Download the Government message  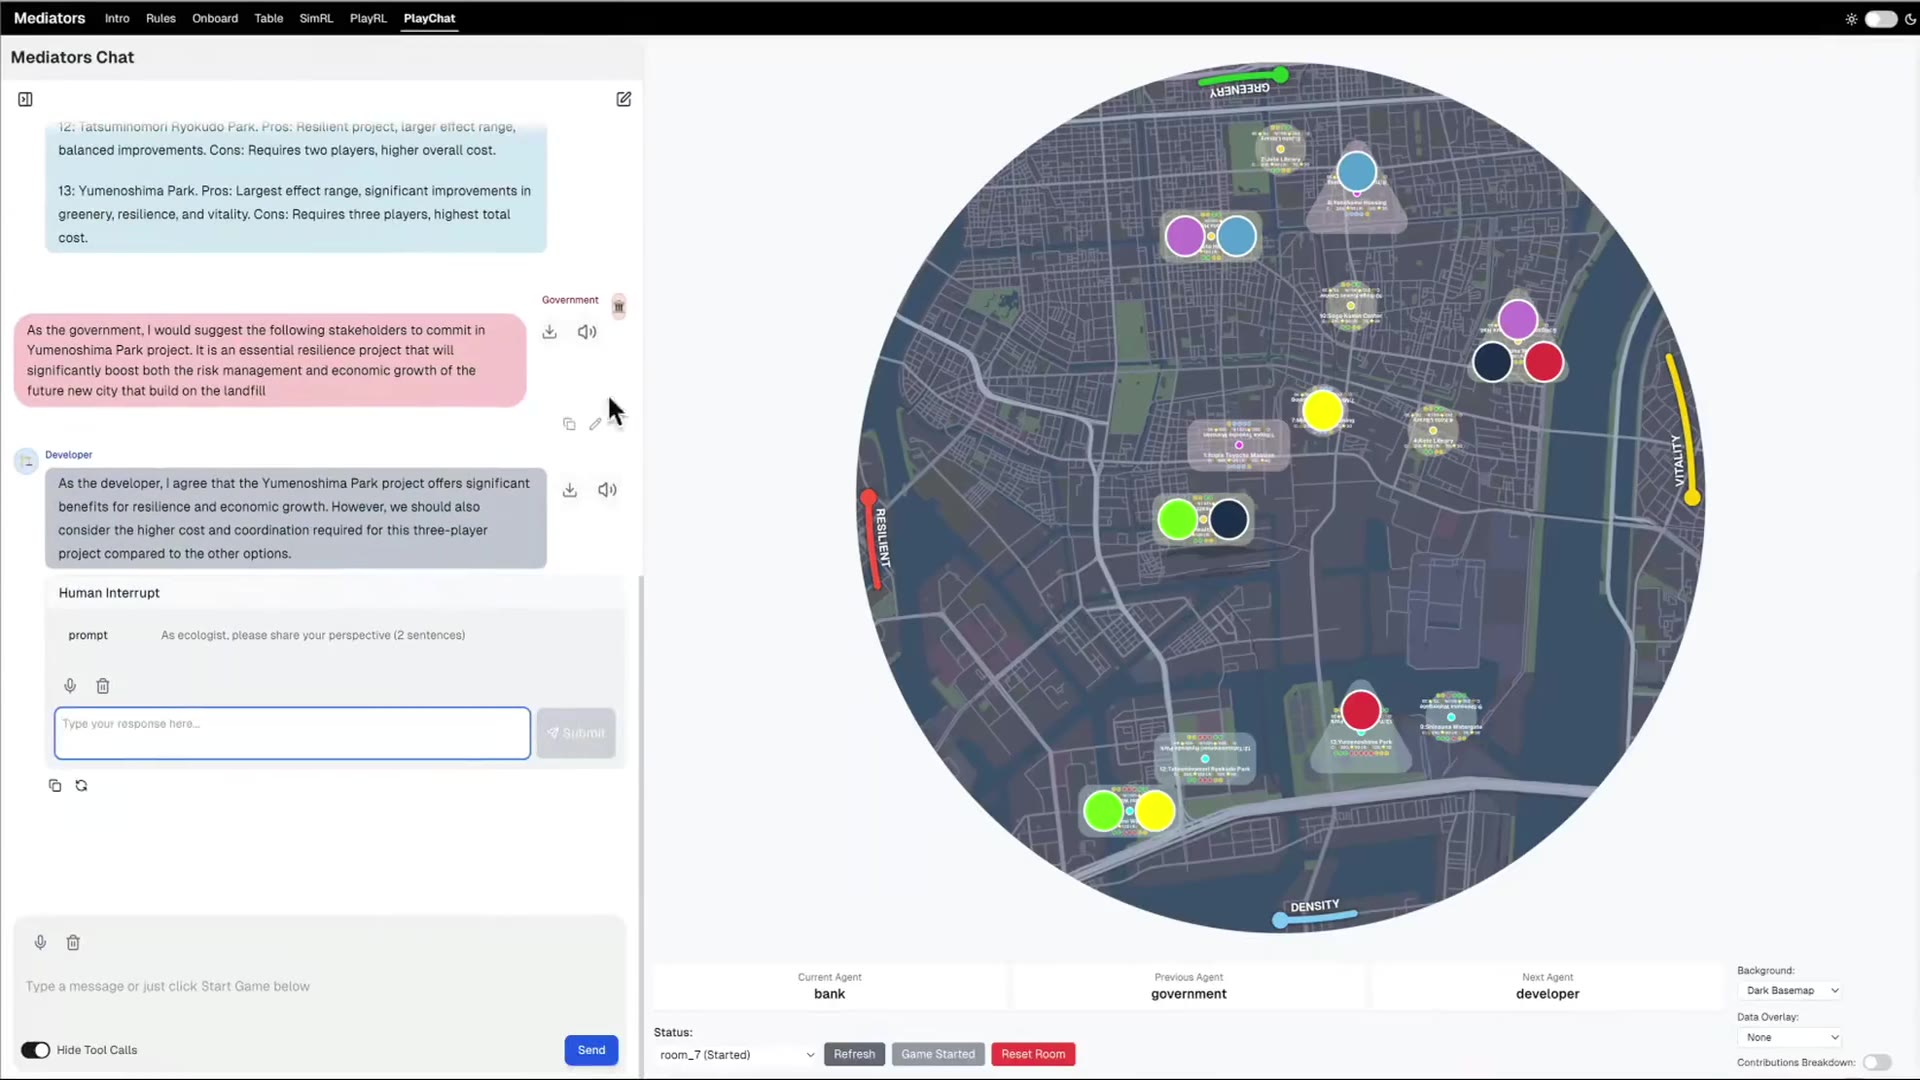point(549,332)
